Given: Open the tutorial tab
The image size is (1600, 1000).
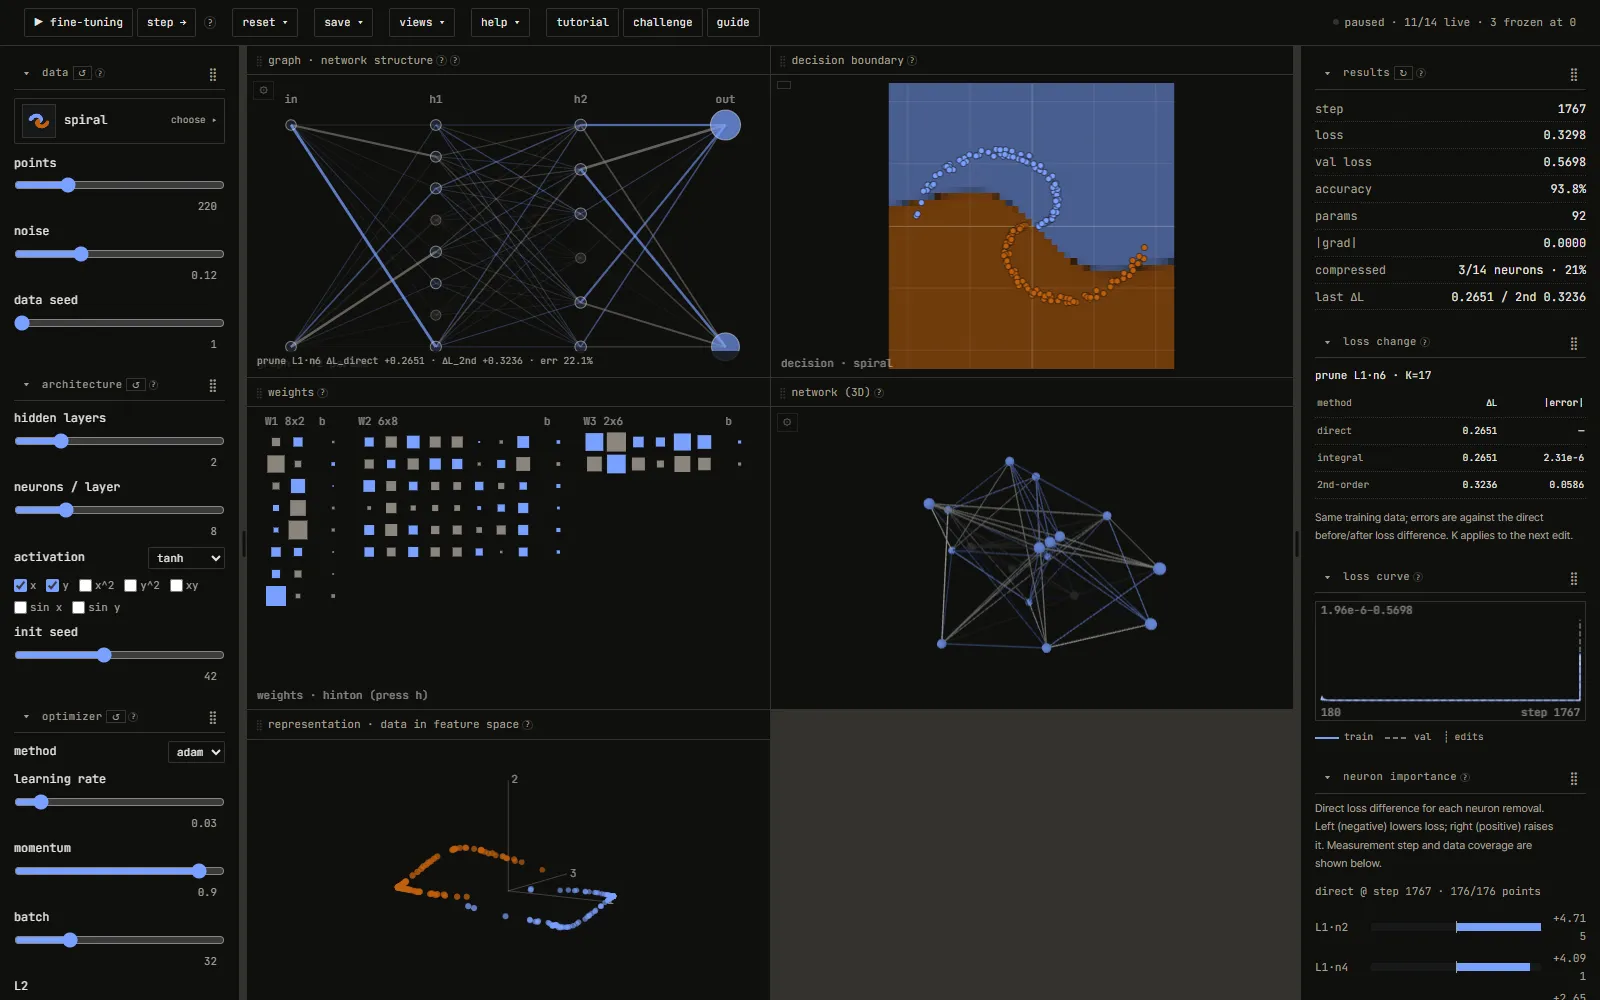Looking at the screenshot, I should click(x=582, y=22).
